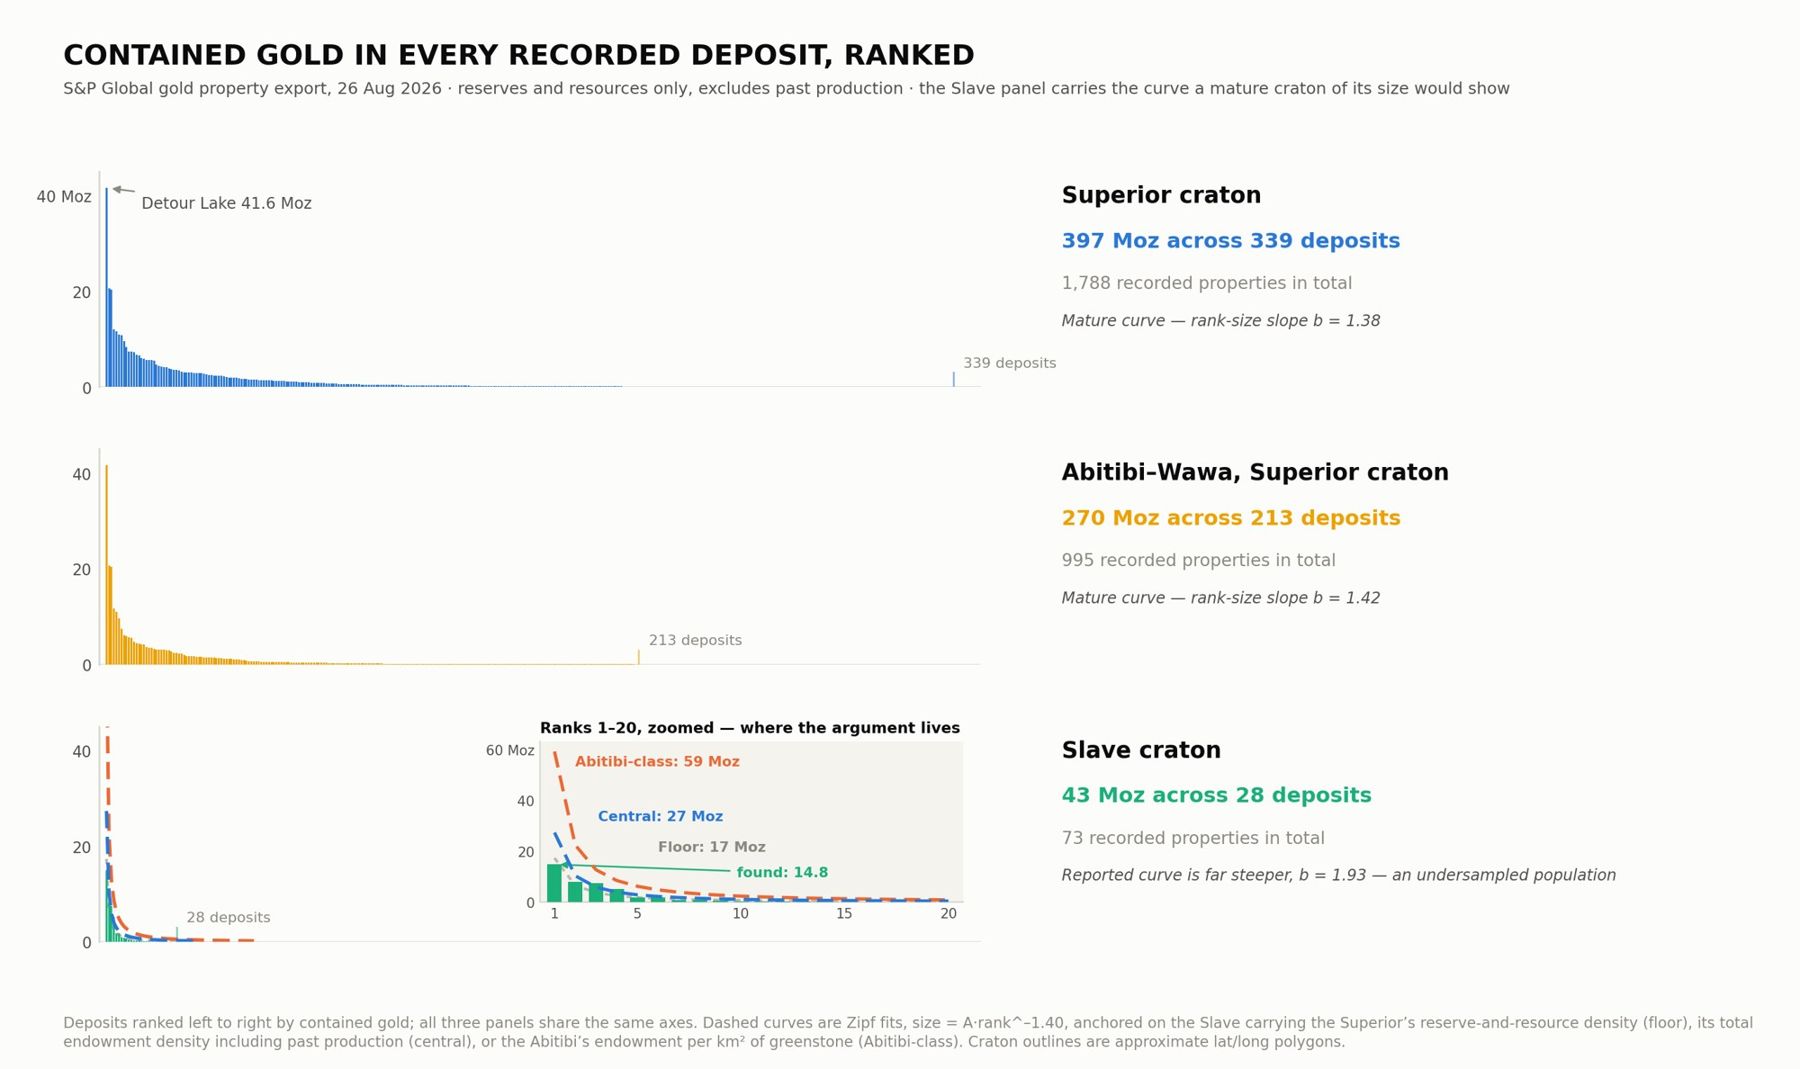Click the "Detour Lake 41.6 Moz" annotation
Screen dimensions: 1800x1069
226,203
